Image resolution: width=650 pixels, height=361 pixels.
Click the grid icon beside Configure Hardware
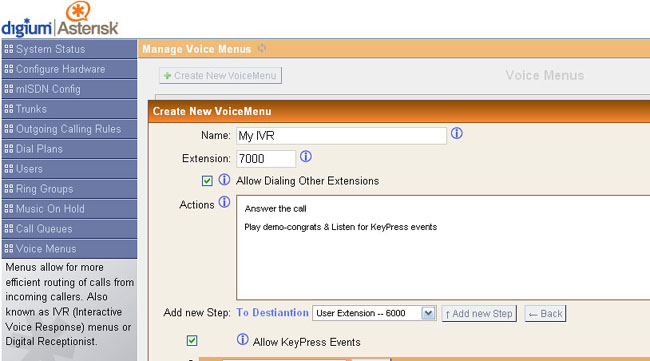pyautogui.click(x=9, y=69)
